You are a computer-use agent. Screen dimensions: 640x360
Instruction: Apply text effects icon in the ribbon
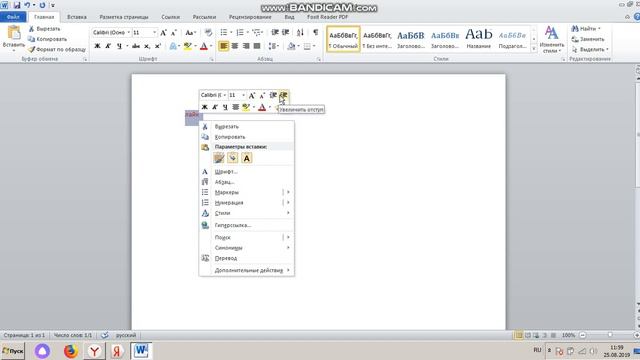click(173, 46)
